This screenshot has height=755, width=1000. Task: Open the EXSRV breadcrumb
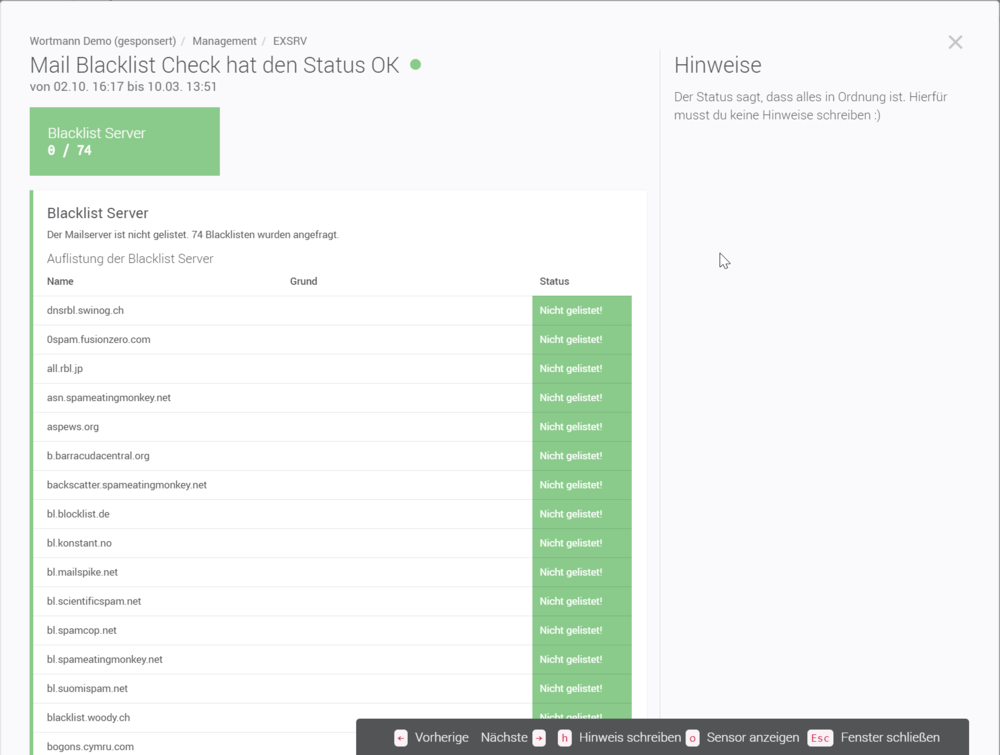290,41
